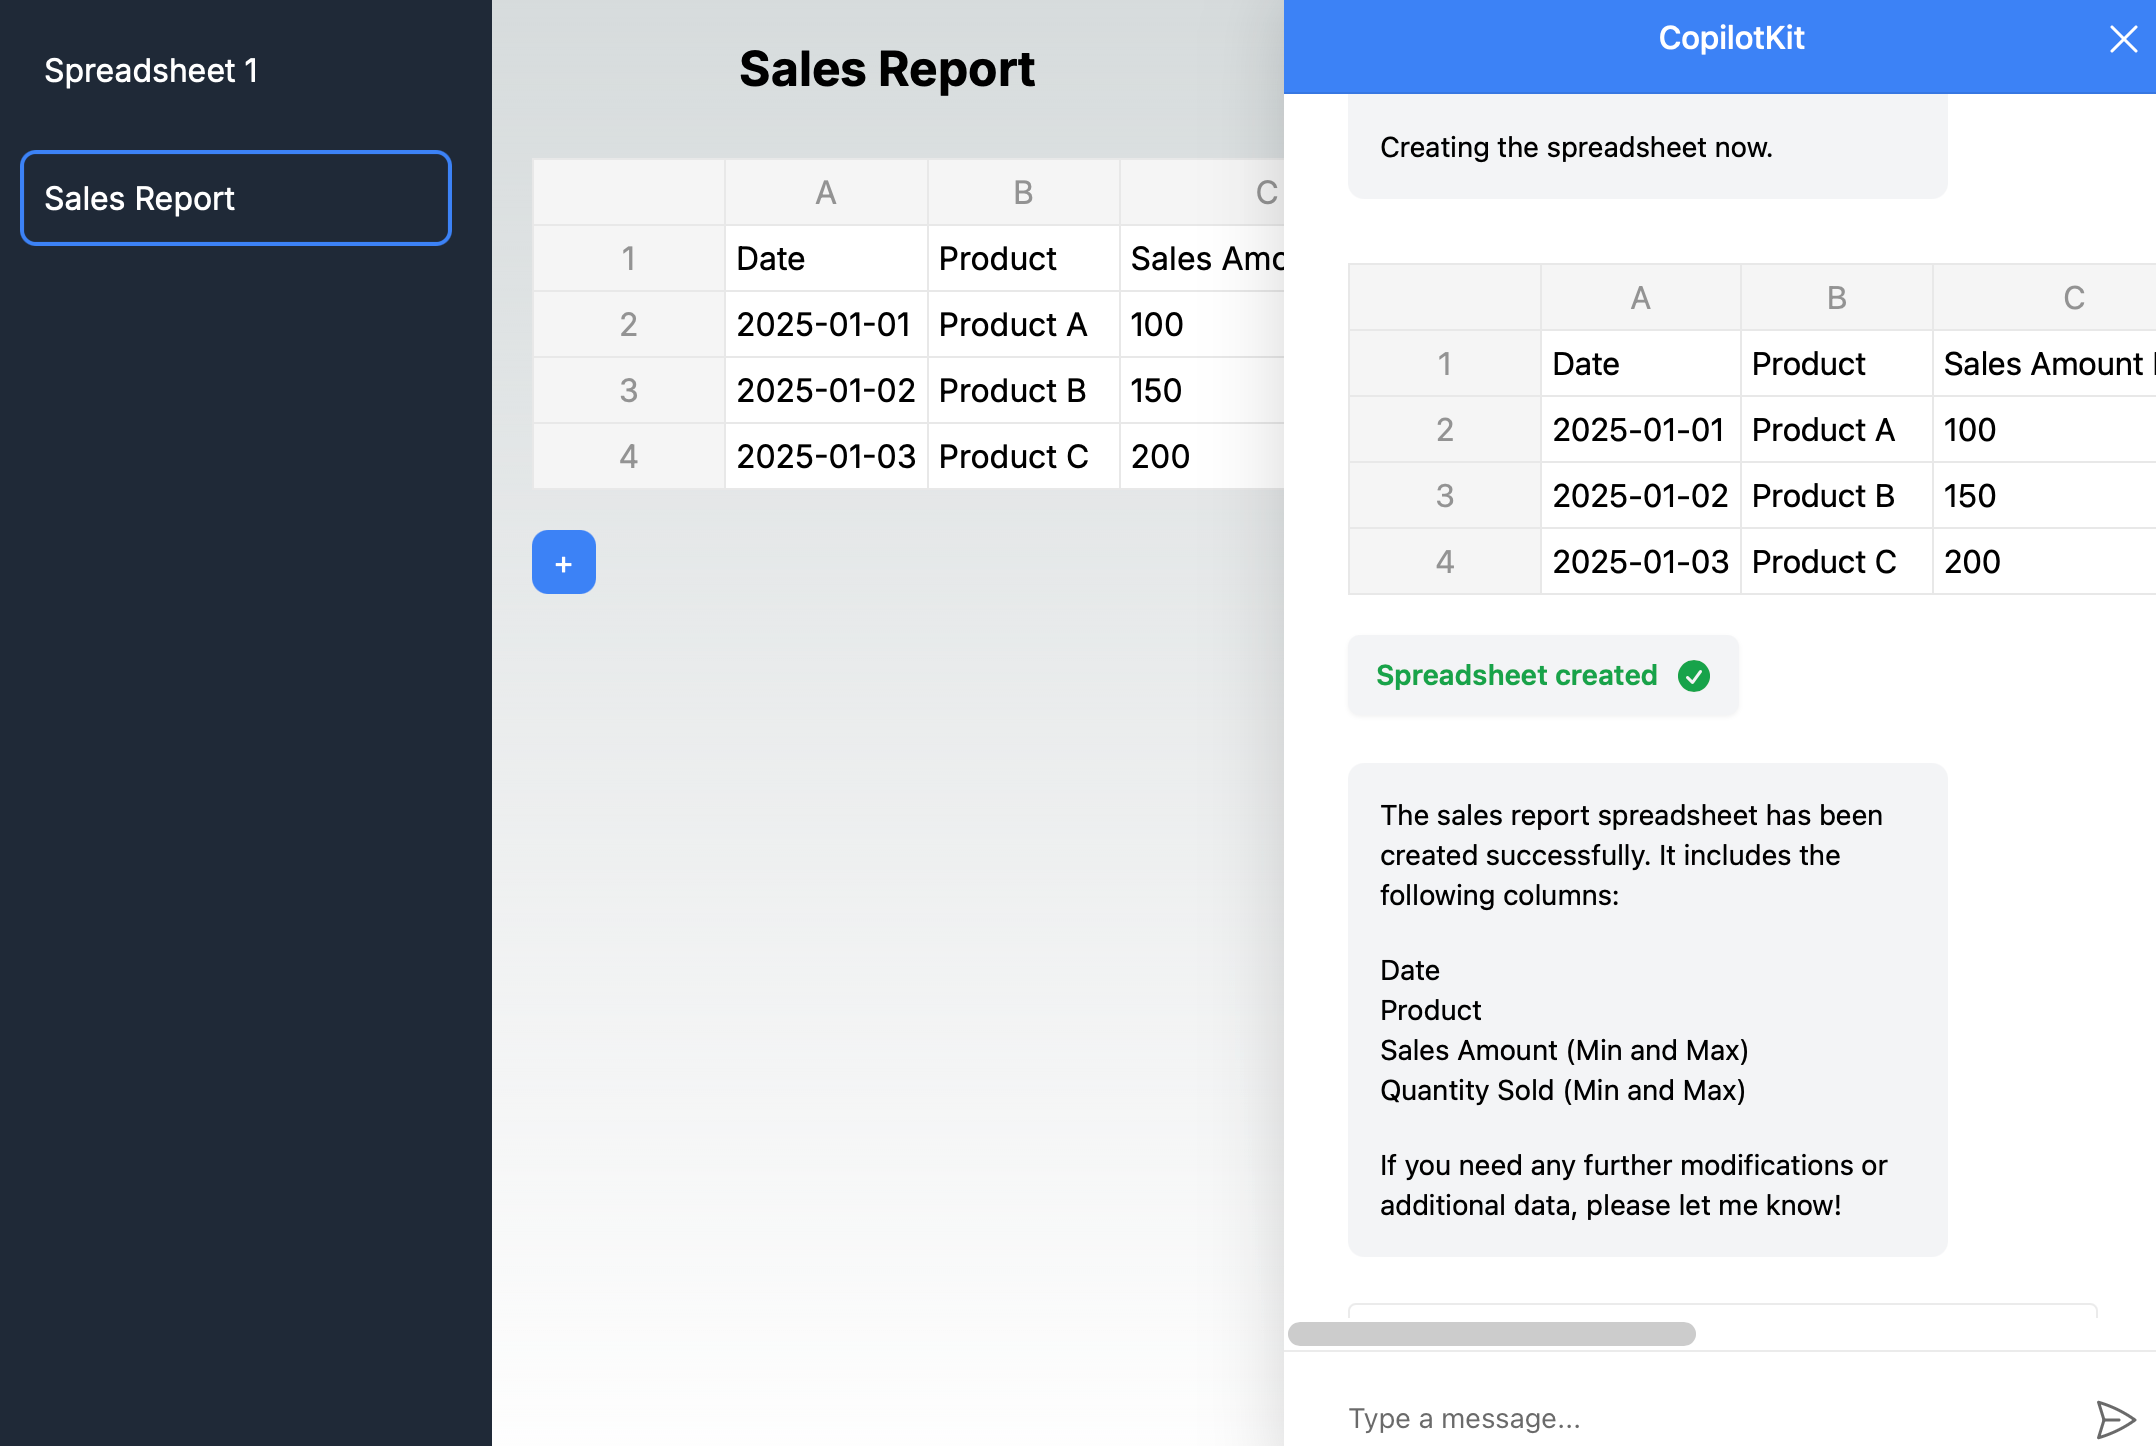Send the chat message with the arrow icon
This screenshot has height=1446, width=2156.
coord(2115,1418)
